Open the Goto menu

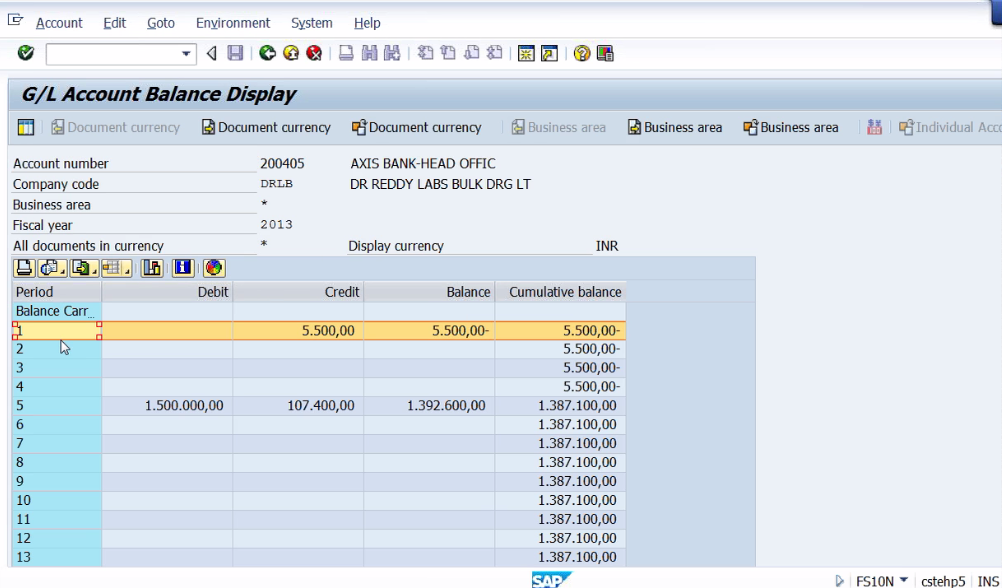pos(160,23)
